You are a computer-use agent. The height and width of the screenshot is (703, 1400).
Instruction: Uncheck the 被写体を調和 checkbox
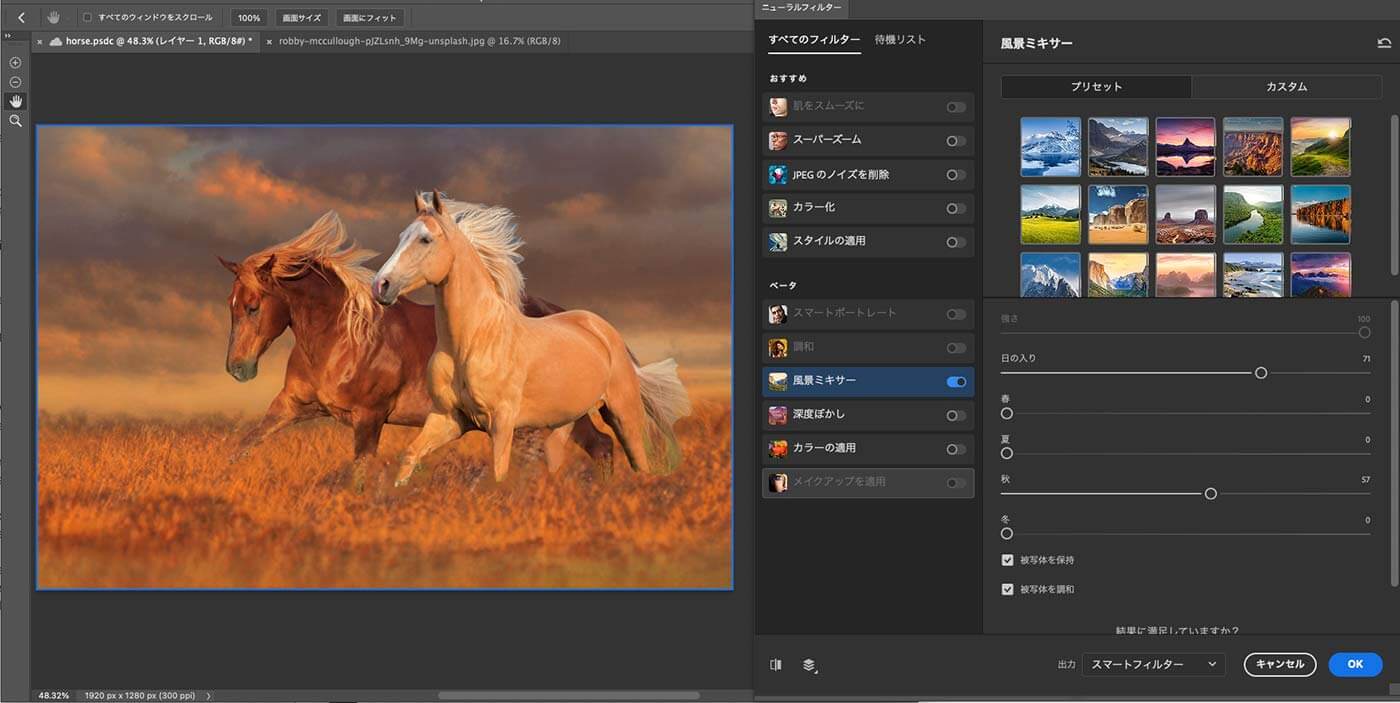pyautogui.click(x=1008, y=589)
